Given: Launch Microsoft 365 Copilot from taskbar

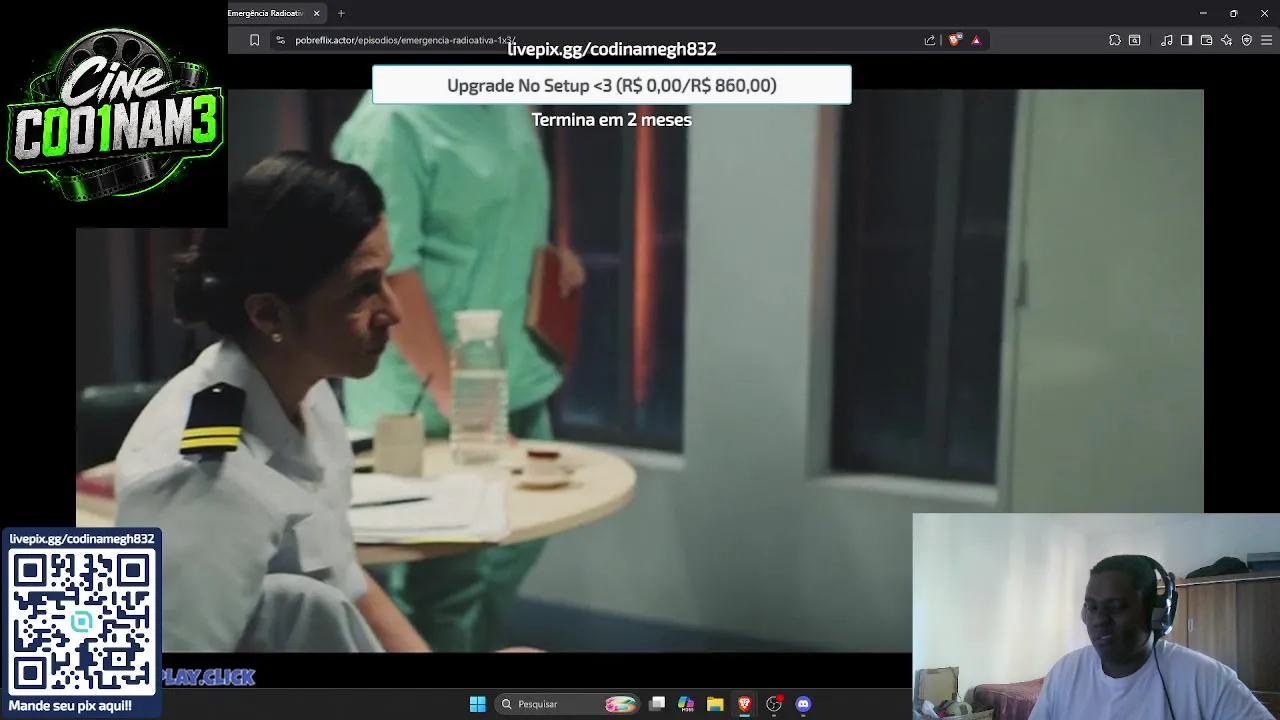Looking at the screenshot, I should pyautogui.click(x=686, y=704).
